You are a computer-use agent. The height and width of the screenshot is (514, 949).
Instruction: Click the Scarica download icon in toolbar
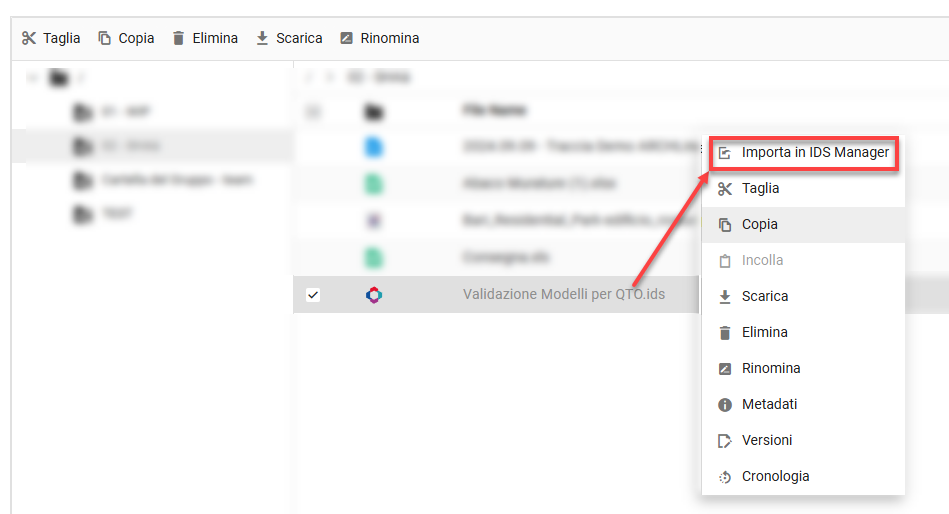(263, 38)
